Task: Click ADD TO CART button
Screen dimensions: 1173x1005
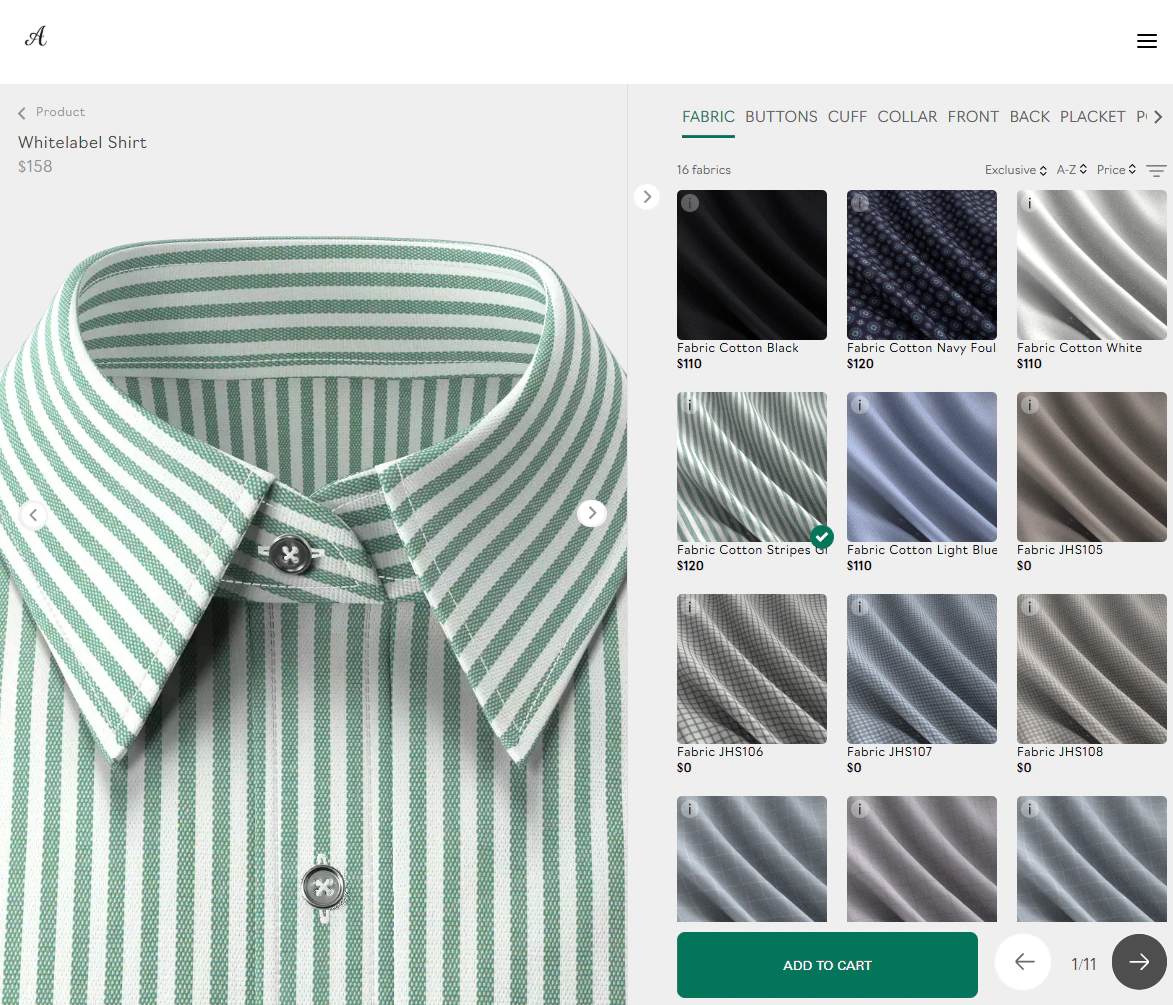Action: [827, 965]
